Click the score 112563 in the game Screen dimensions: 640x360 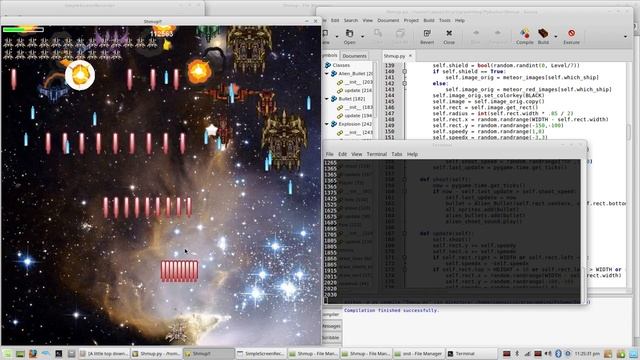click(162, 34)
